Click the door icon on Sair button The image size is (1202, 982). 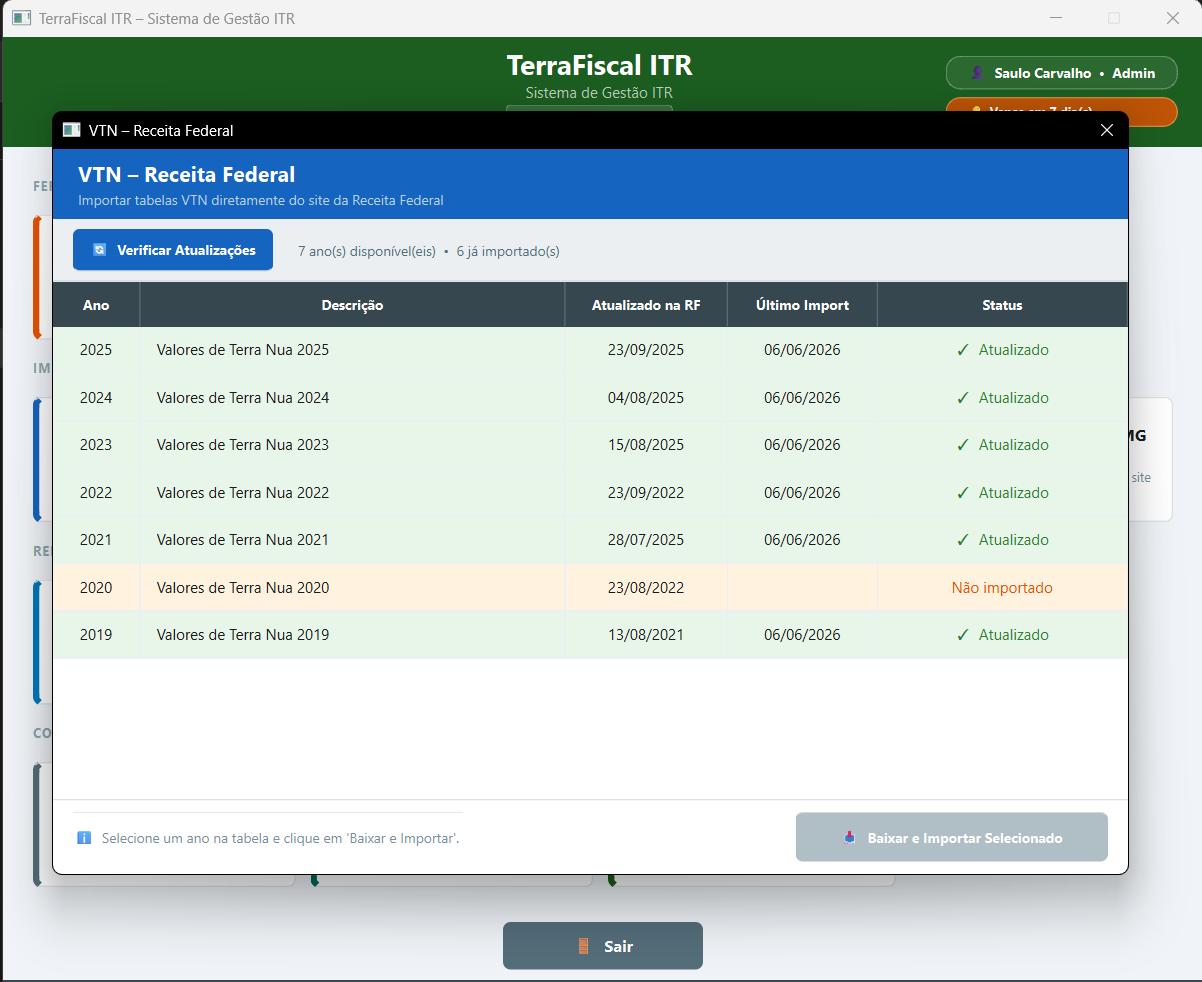coord(583,946)
